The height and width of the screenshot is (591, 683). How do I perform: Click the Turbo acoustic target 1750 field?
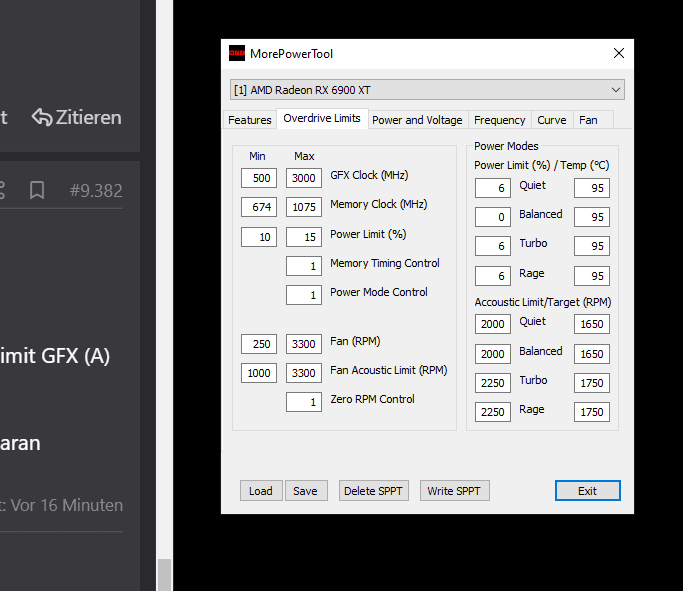[x=592, y=383]
